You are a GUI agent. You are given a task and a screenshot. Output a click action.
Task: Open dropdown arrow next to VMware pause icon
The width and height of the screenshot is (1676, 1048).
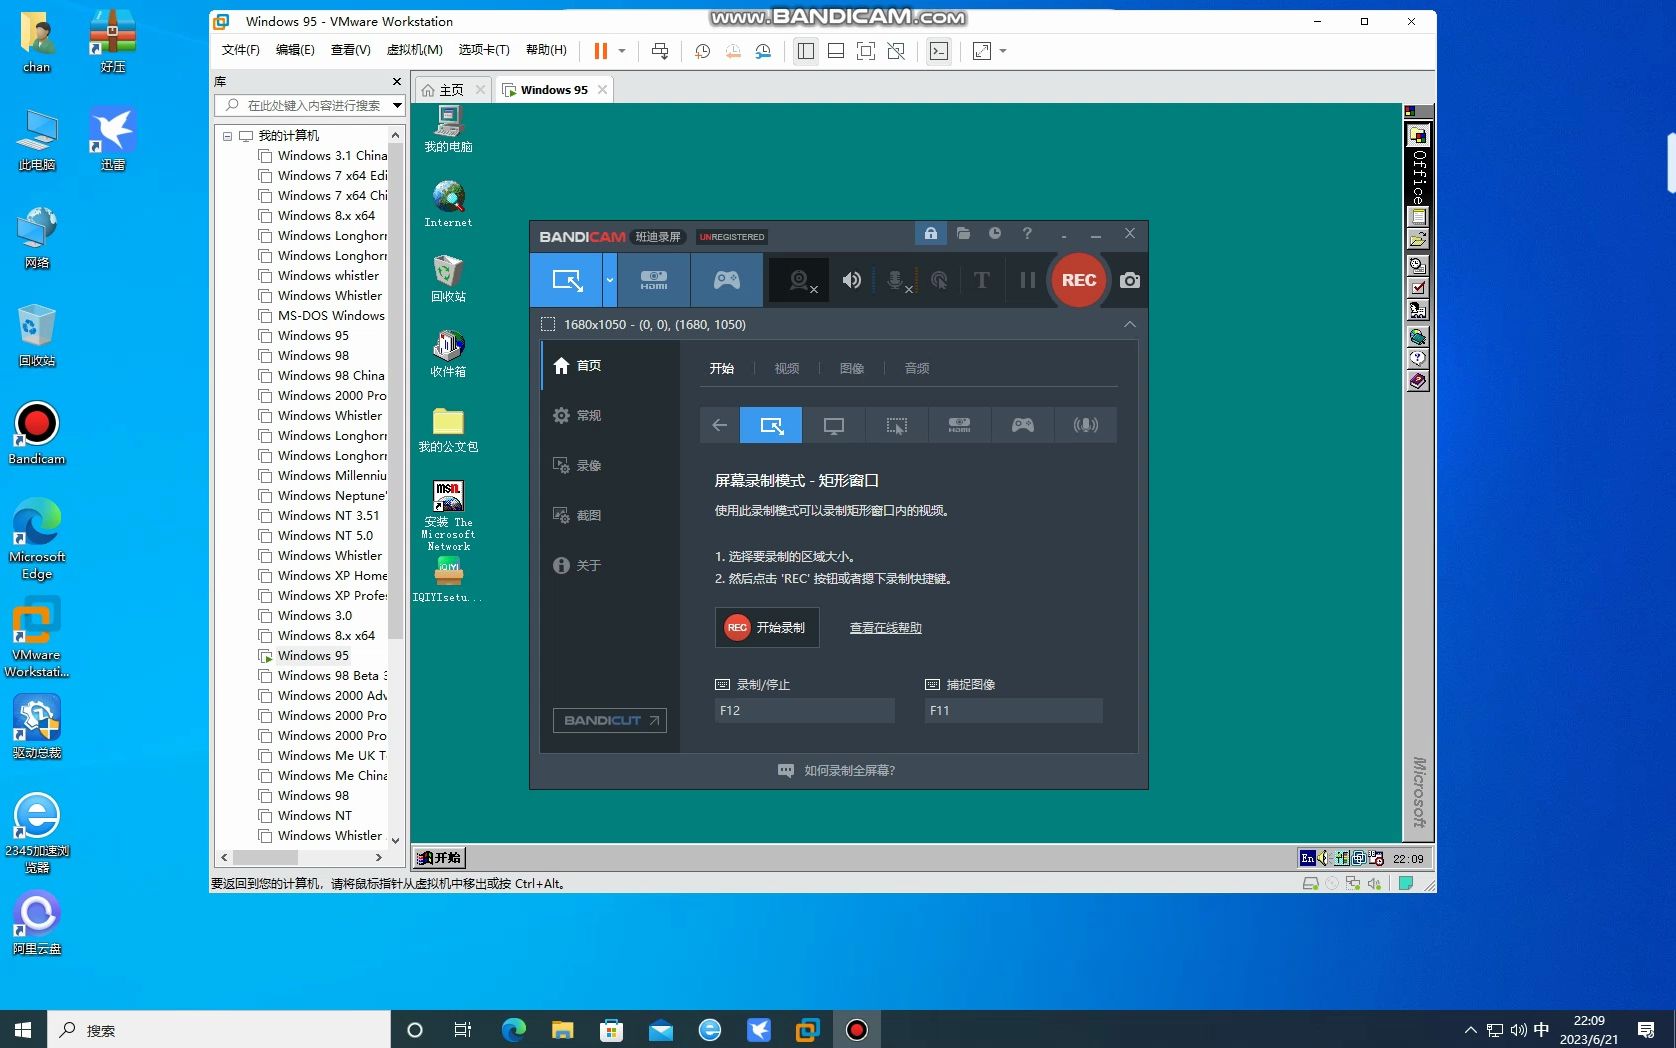622,51
